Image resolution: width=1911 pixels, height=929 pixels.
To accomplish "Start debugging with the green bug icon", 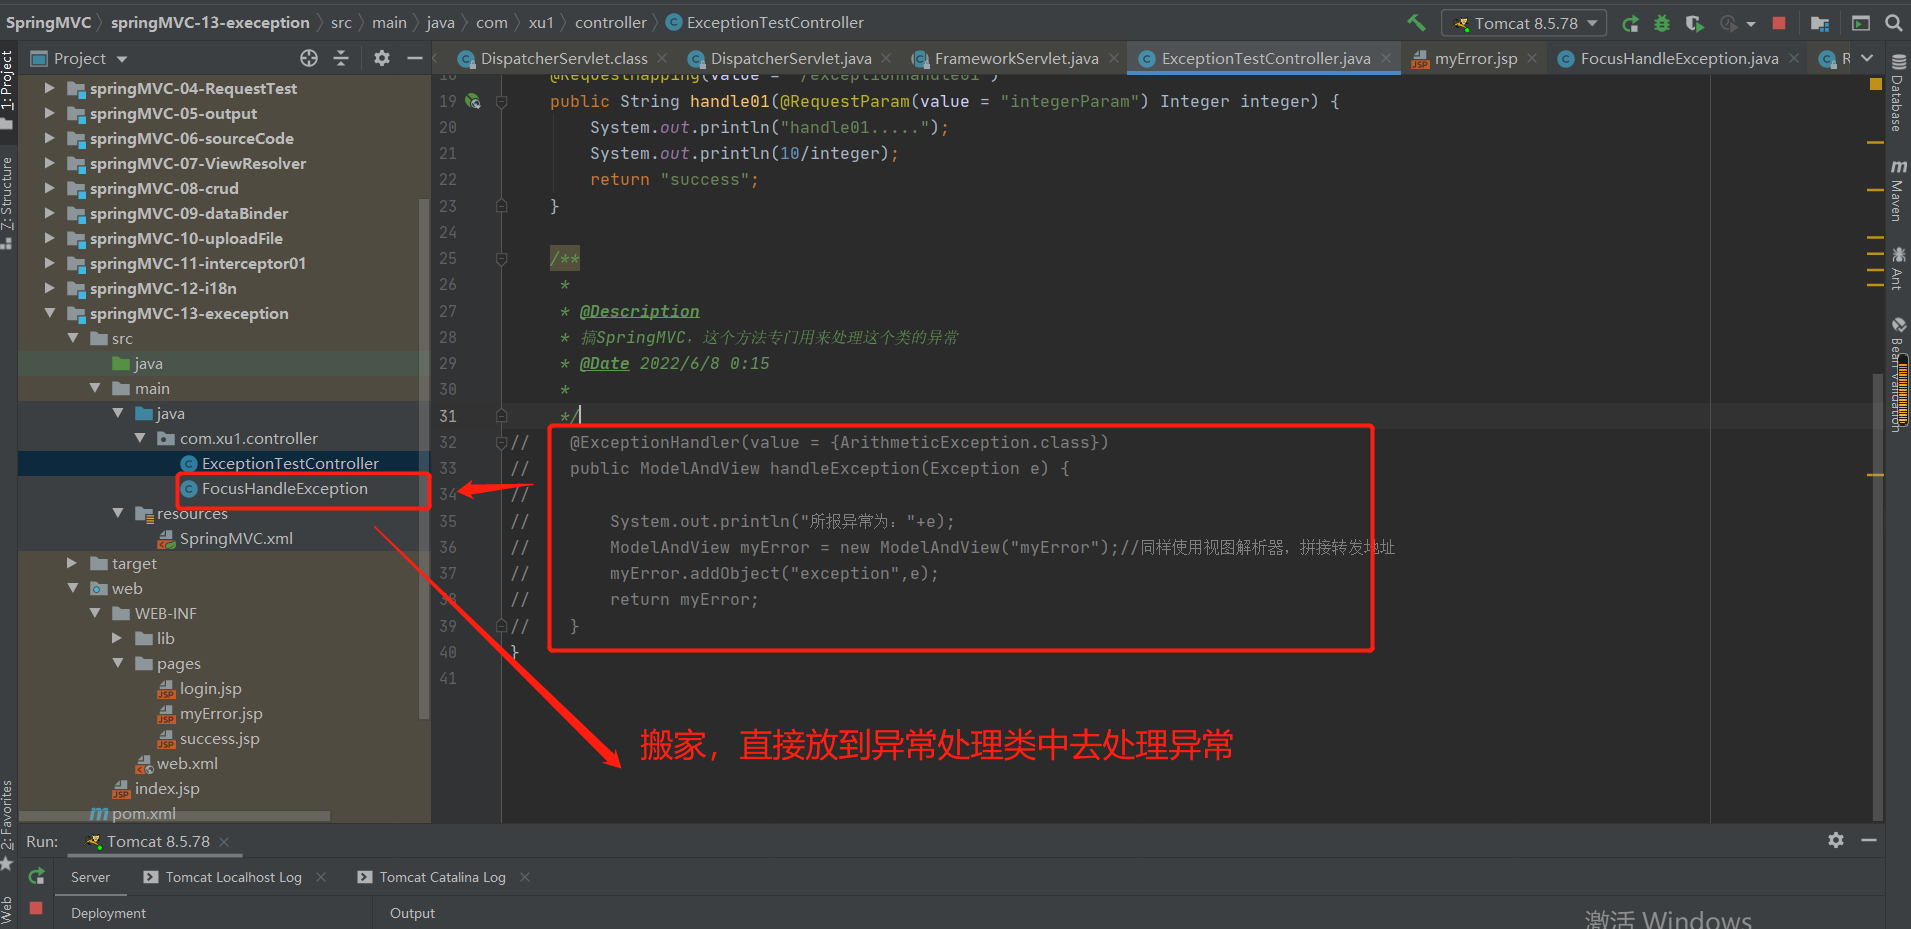I will 1662,23.
